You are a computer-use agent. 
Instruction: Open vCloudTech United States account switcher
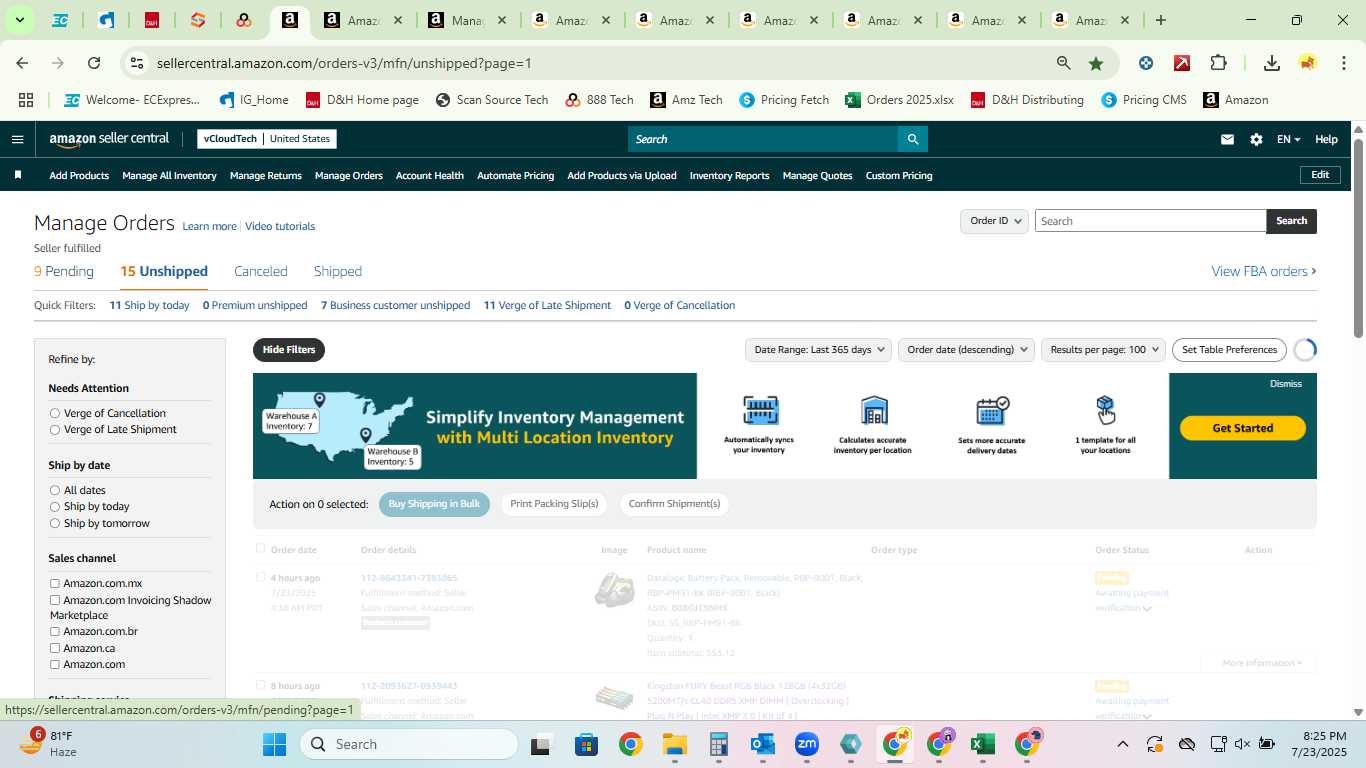click(x=266, y=139)
